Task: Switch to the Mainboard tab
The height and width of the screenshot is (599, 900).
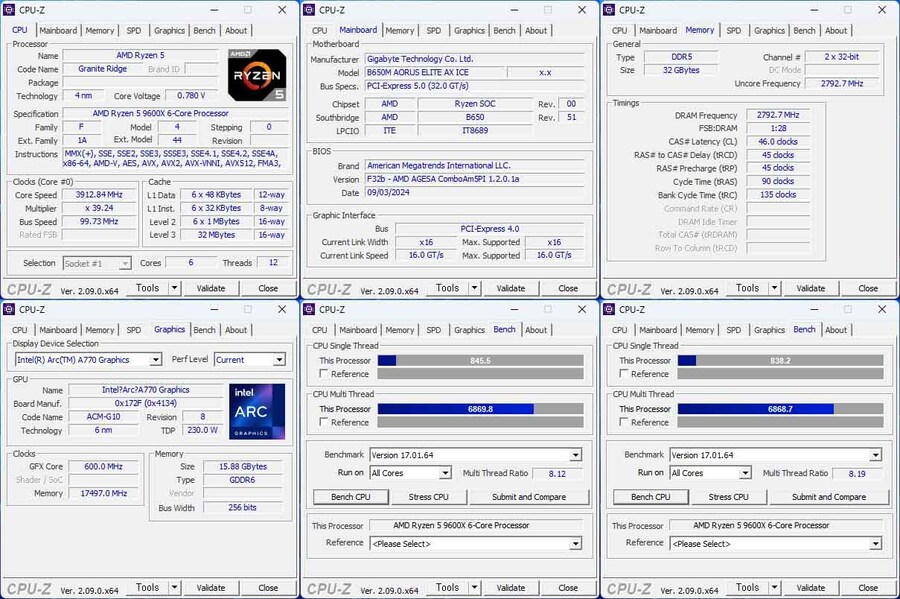Action: 58,30
